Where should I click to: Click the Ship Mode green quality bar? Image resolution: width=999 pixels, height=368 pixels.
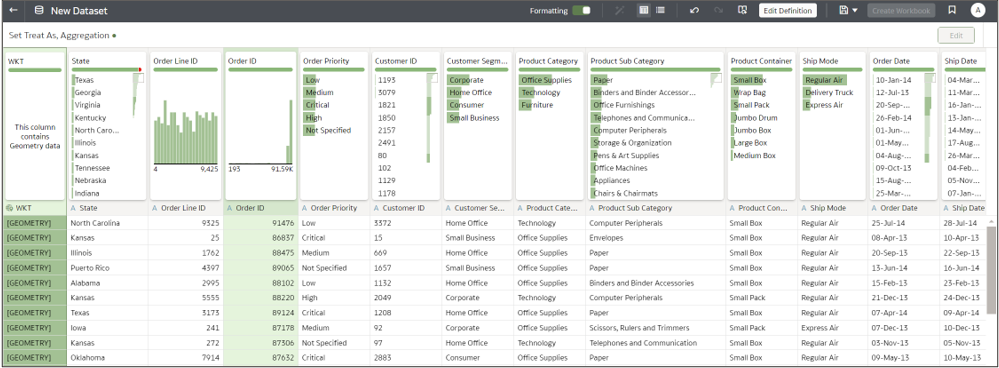833,69
